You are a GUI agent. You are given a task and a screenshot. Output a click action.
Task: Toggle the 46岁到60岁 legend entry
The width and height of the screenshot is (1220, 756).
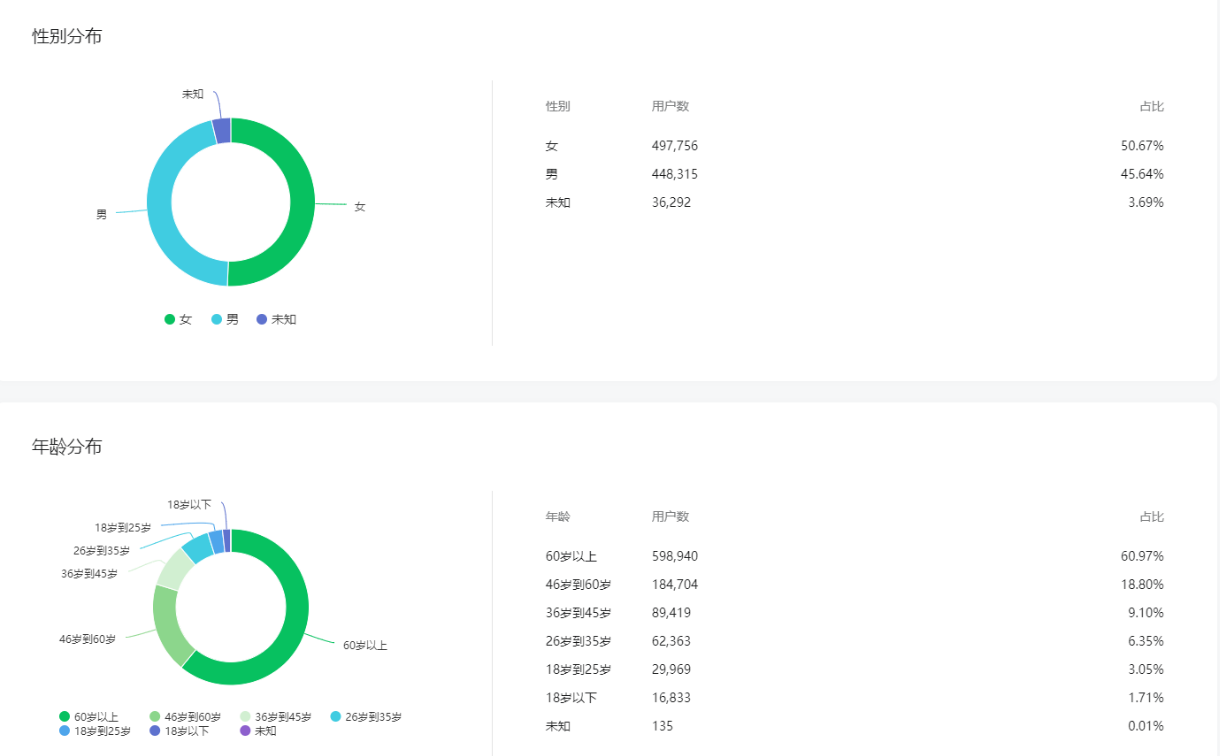pos(185,717)
